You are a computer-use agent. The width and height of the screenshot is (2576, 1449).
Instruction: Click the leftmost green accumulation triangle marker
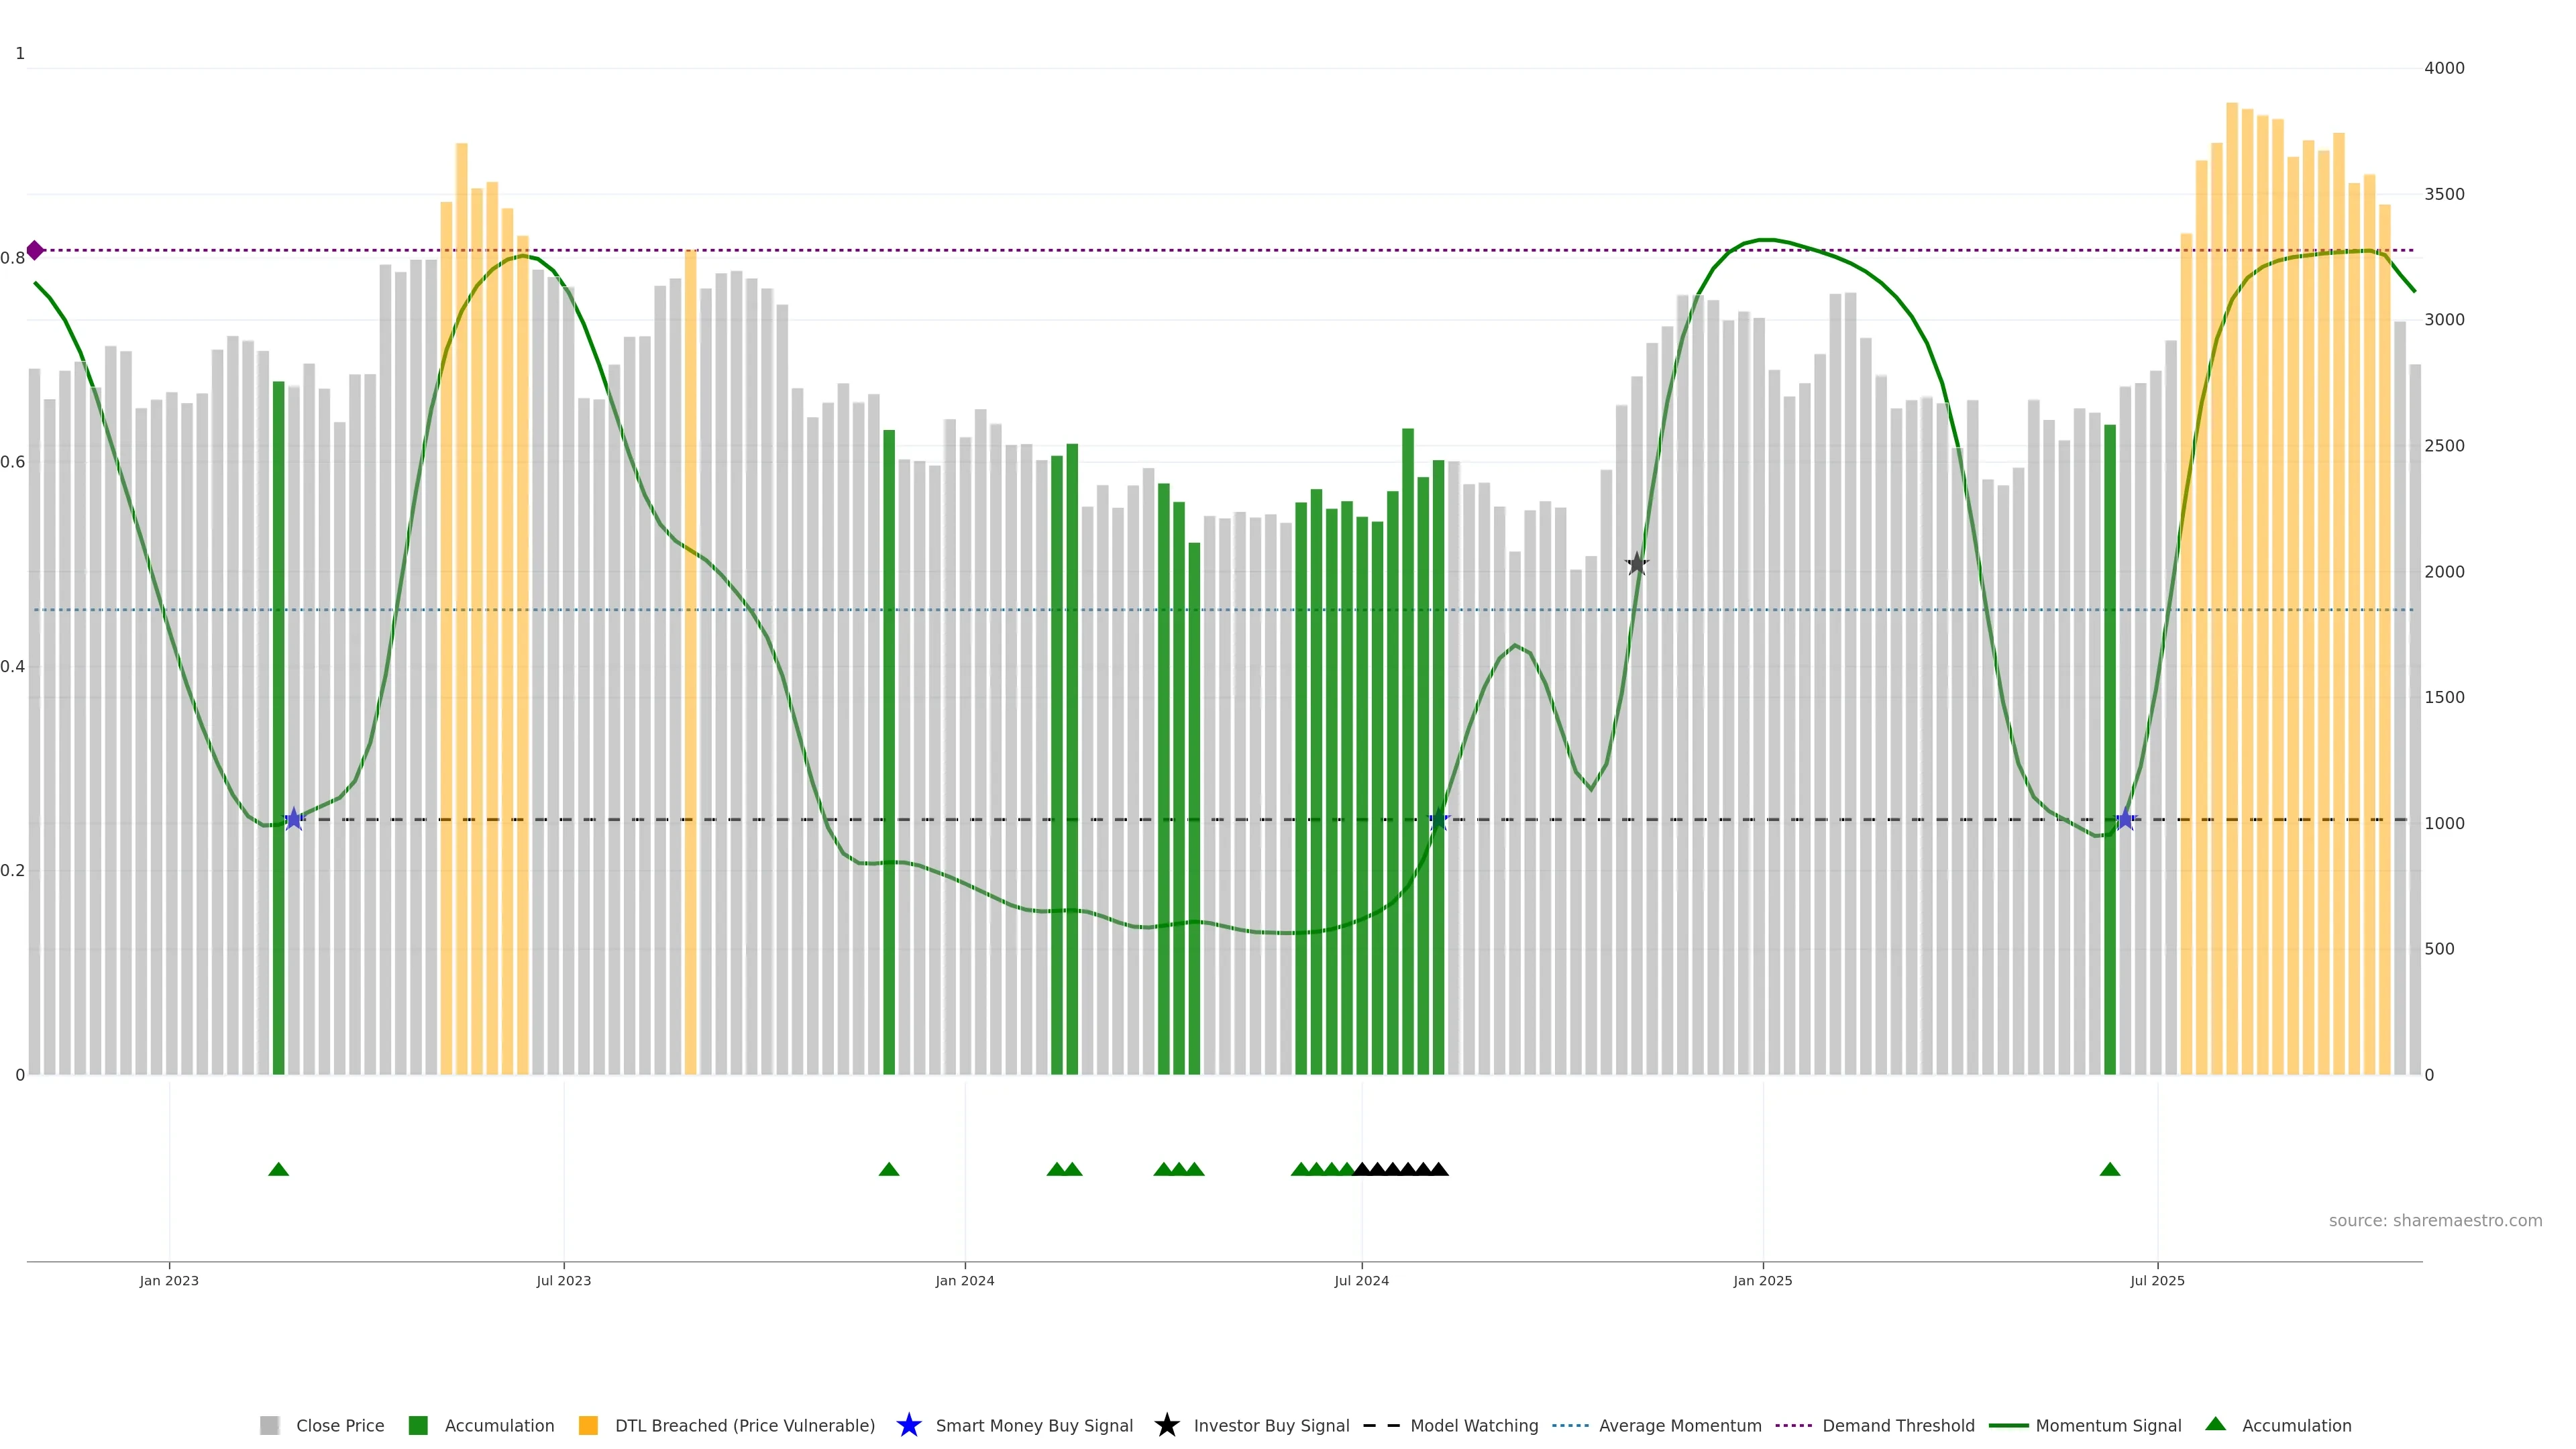(279, 1169)
